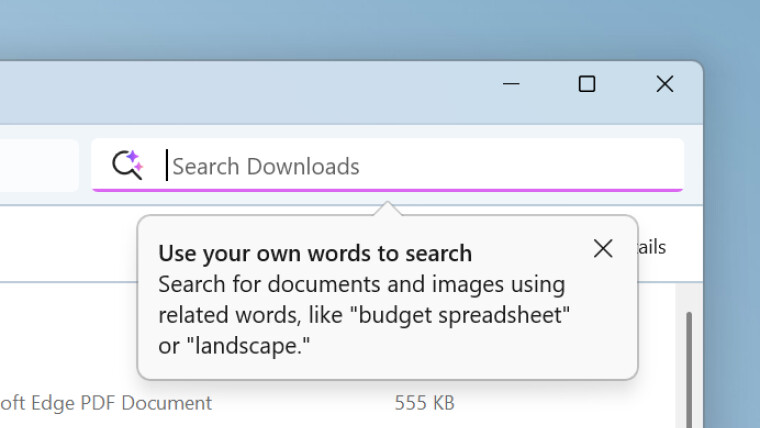Open the partially hidden Details button

click(652, 247)
